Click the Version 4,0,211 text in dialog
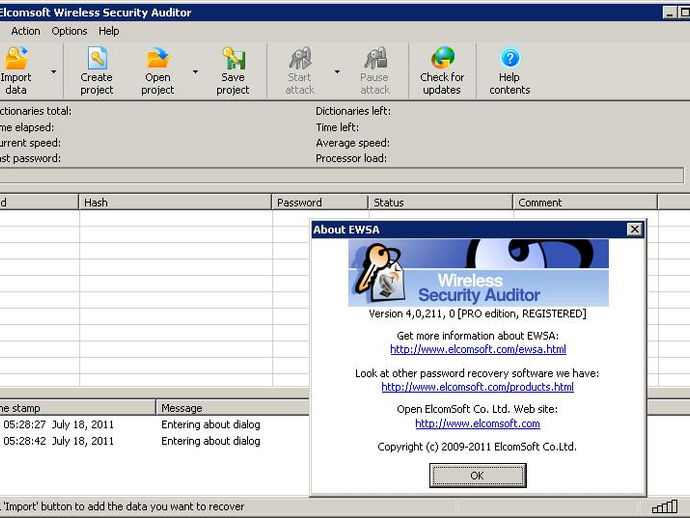Screen dimensions: 690x518 477,314
